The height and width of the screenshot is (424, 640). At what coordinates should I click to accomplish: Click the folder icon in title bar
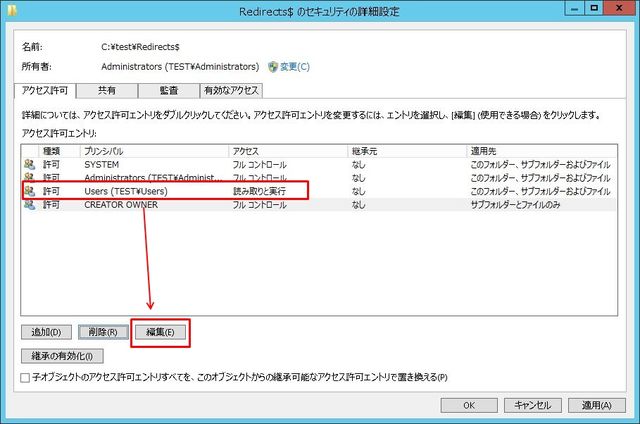coord(12,10)
